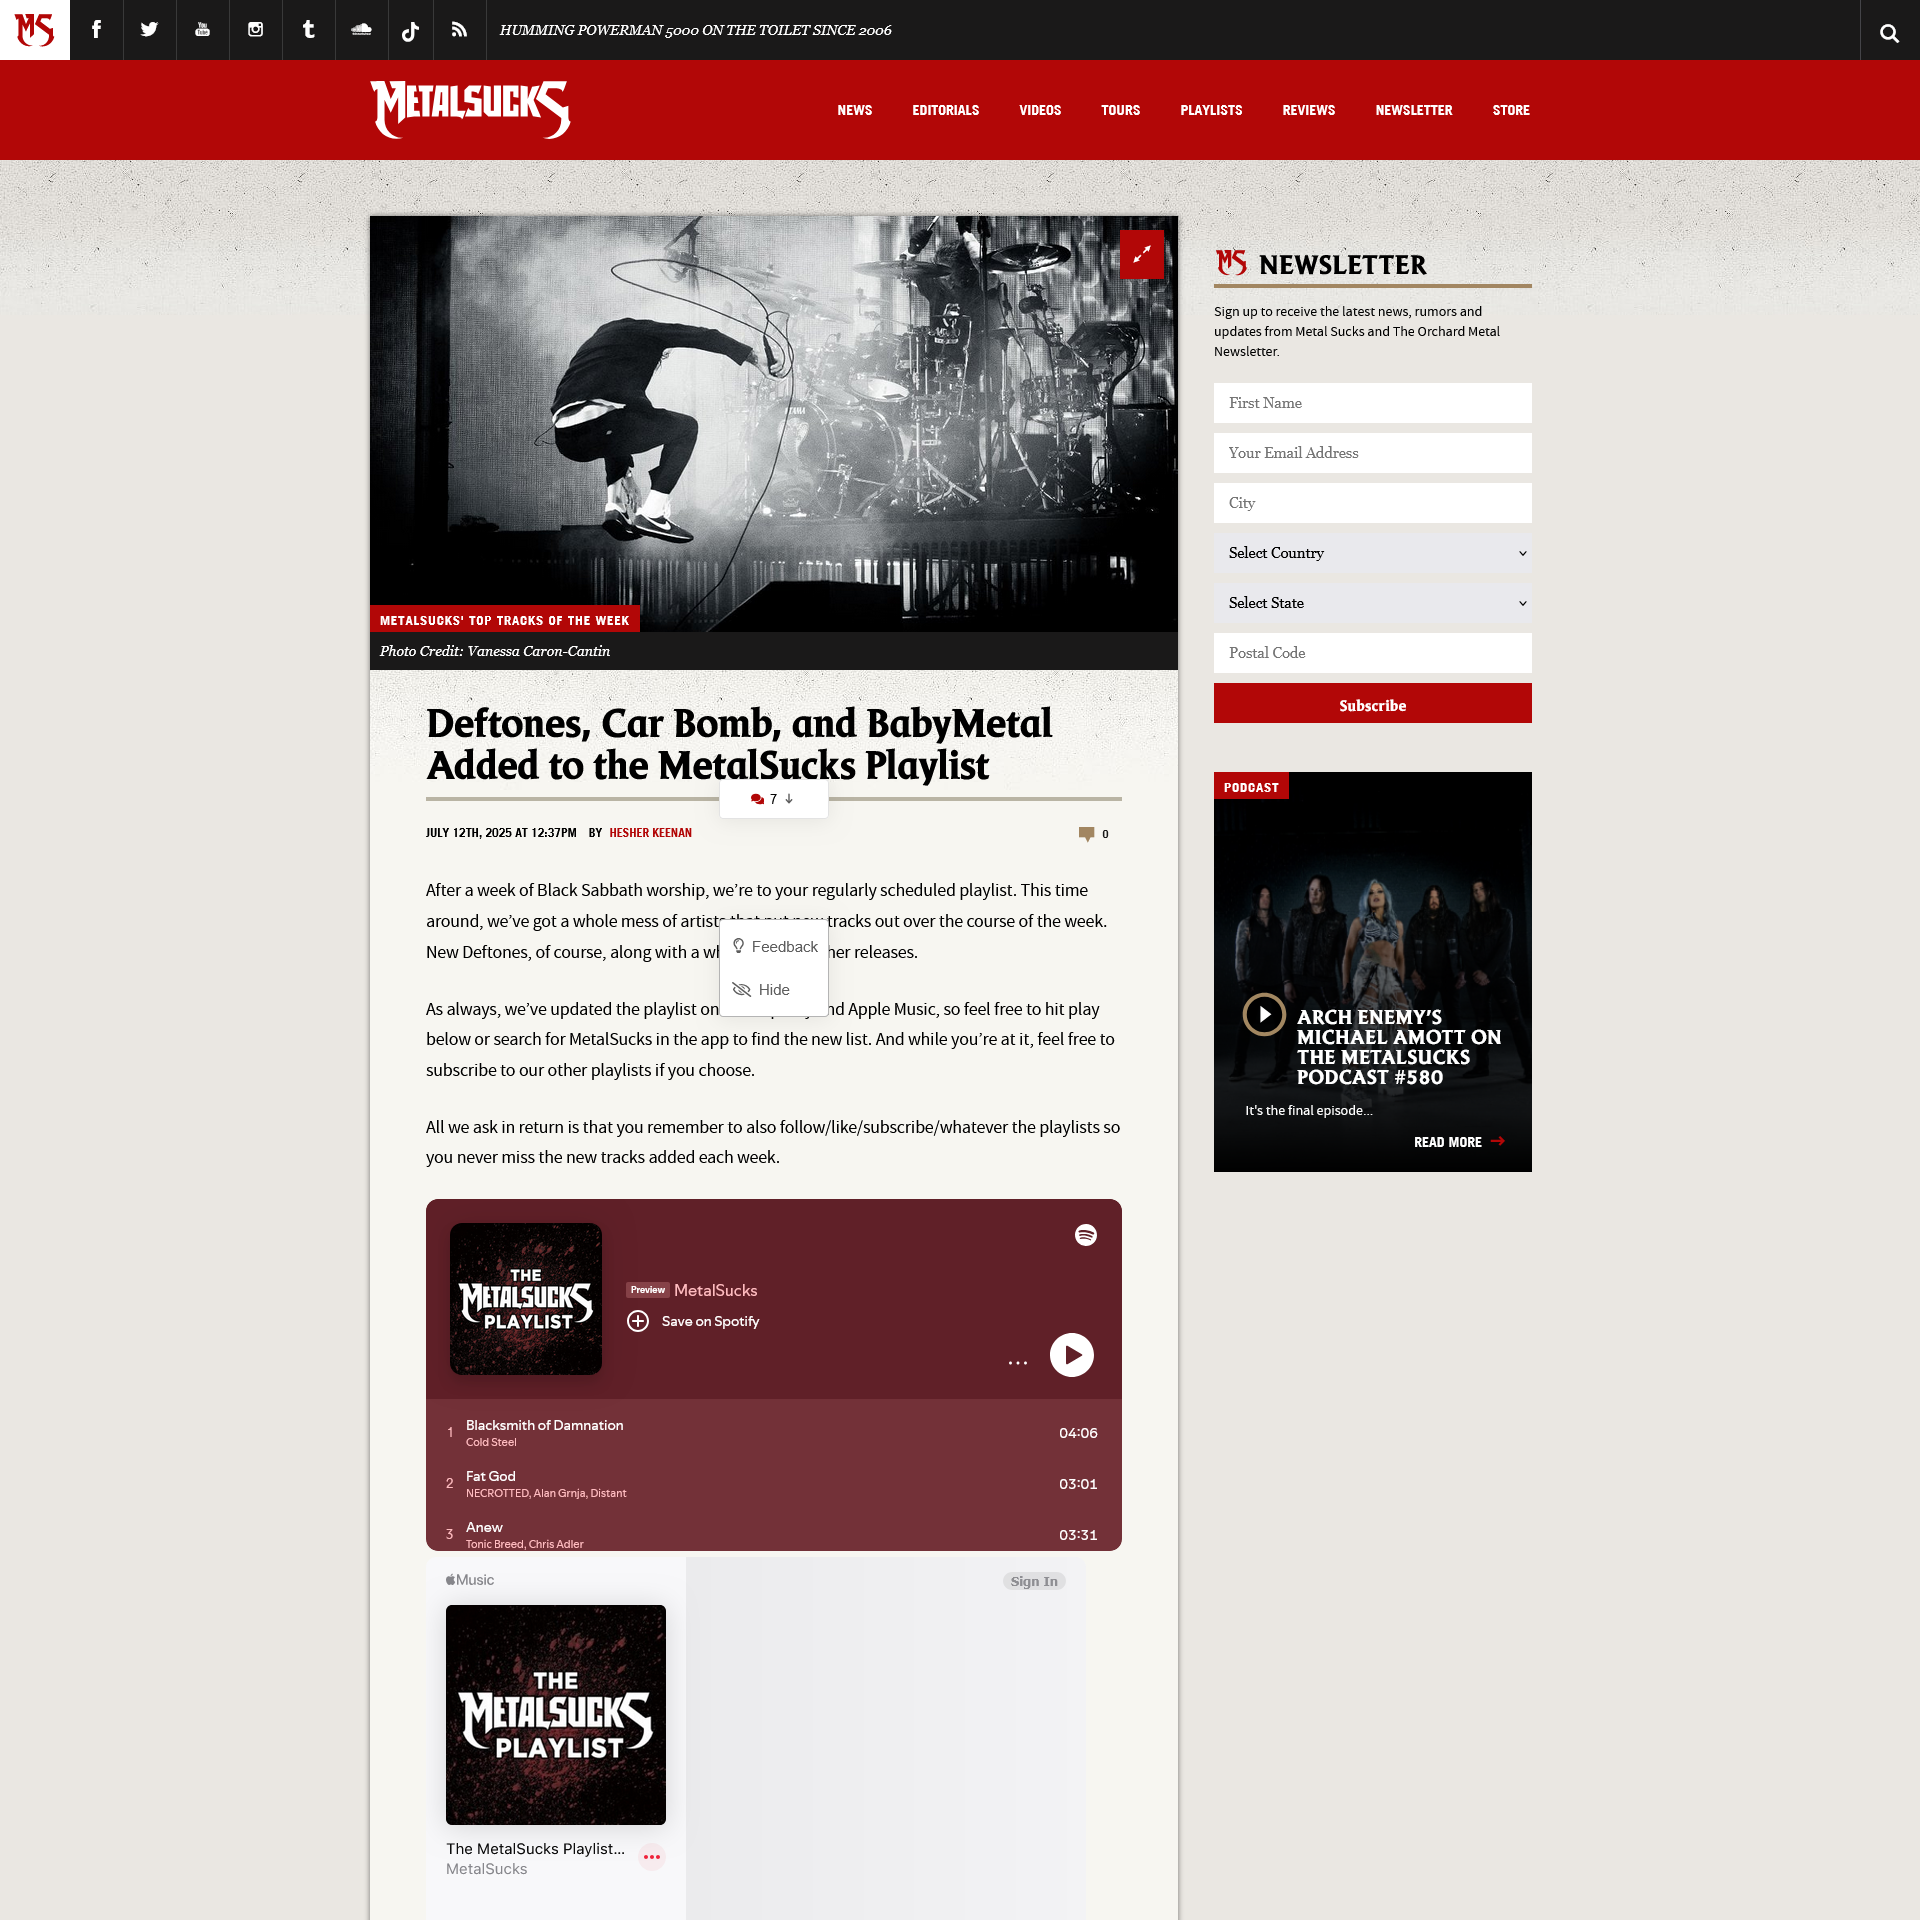
Task: Go to the News menu item
Action: pos(855,110)
